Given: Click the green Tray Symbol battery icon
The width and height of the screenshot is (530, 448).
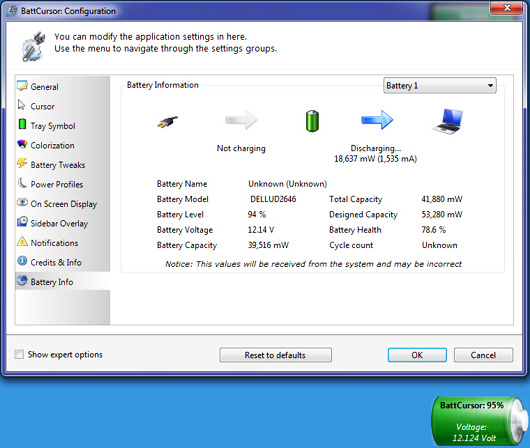Looking at the screenshot, I should 22,124.
